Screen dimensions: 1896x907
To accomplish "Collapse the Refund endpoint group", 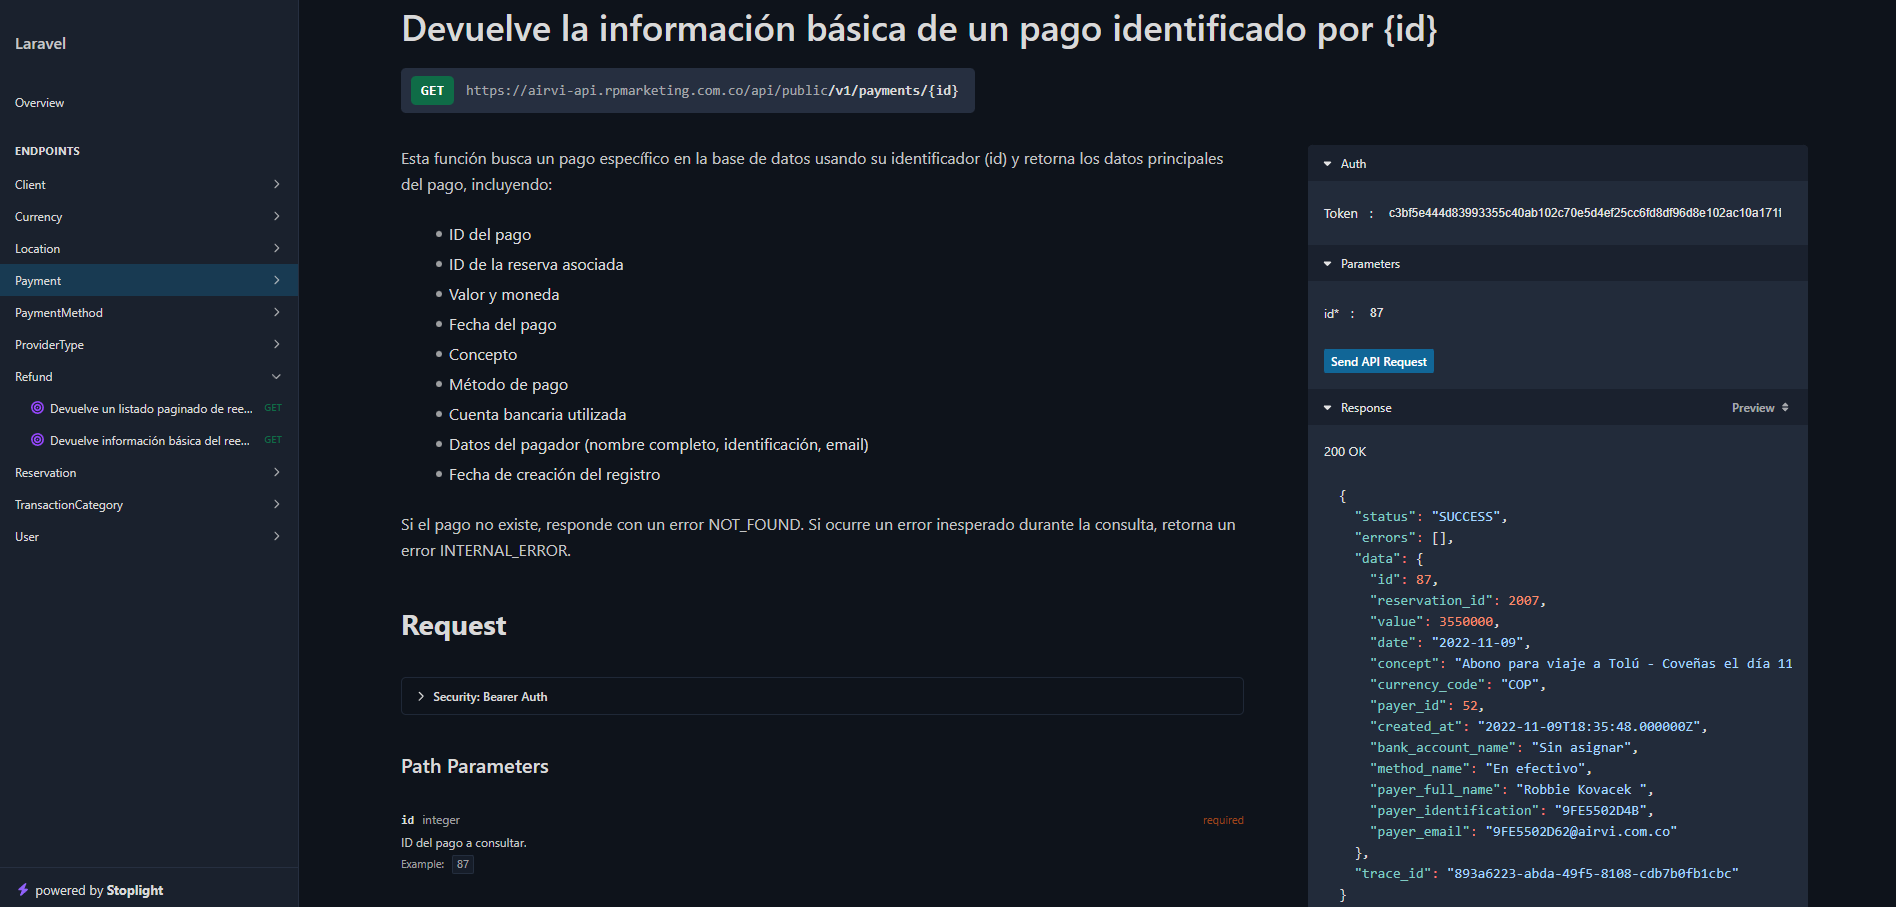I will (x=277, y=377).
